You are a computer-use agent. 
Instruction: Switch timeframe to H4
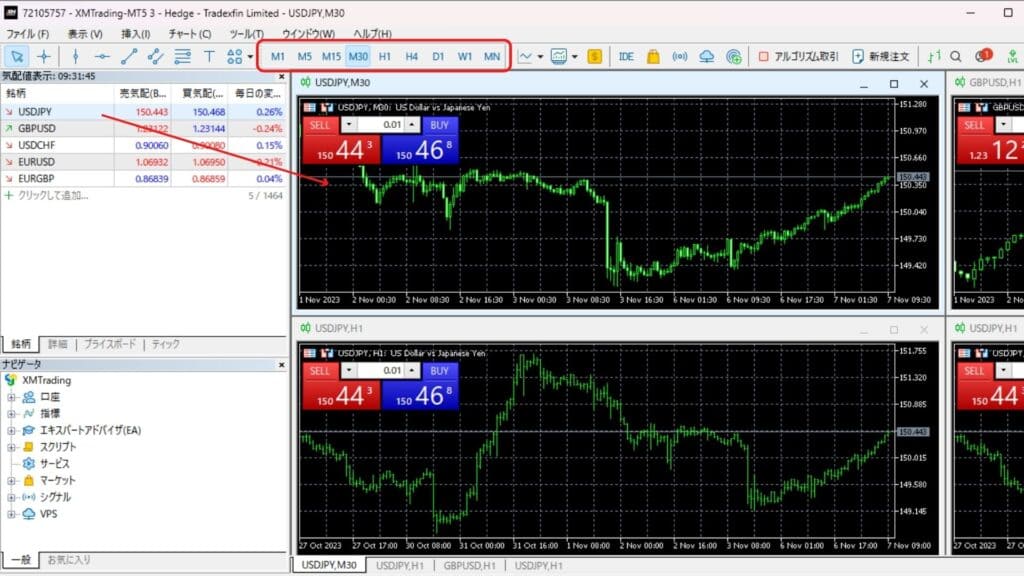coord(411,57)
